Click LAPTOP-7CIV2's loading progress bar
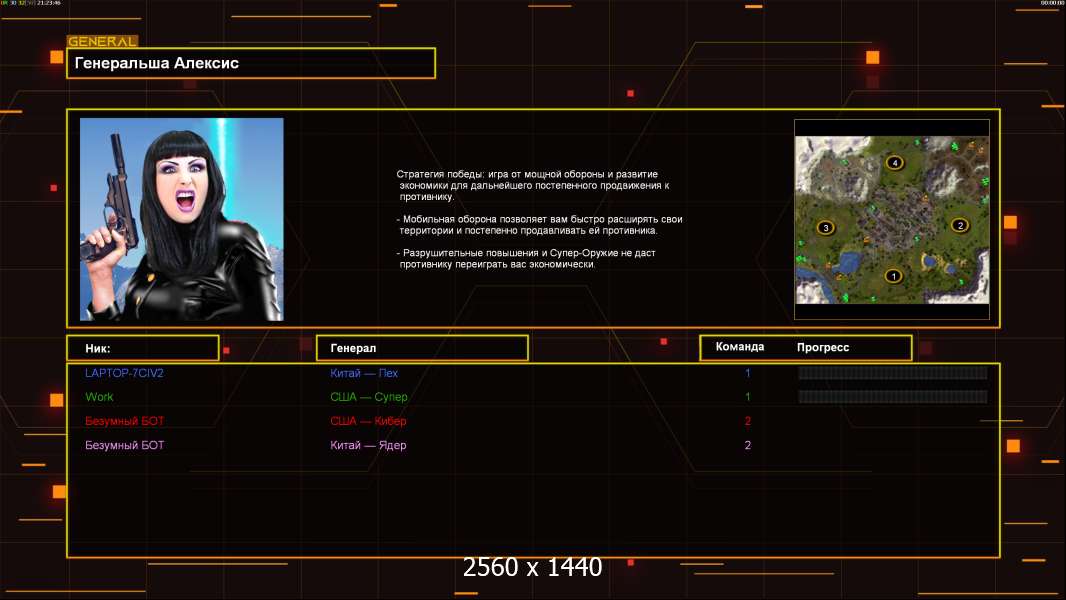This screenshot has height=600, width=1066. [892, 373]
